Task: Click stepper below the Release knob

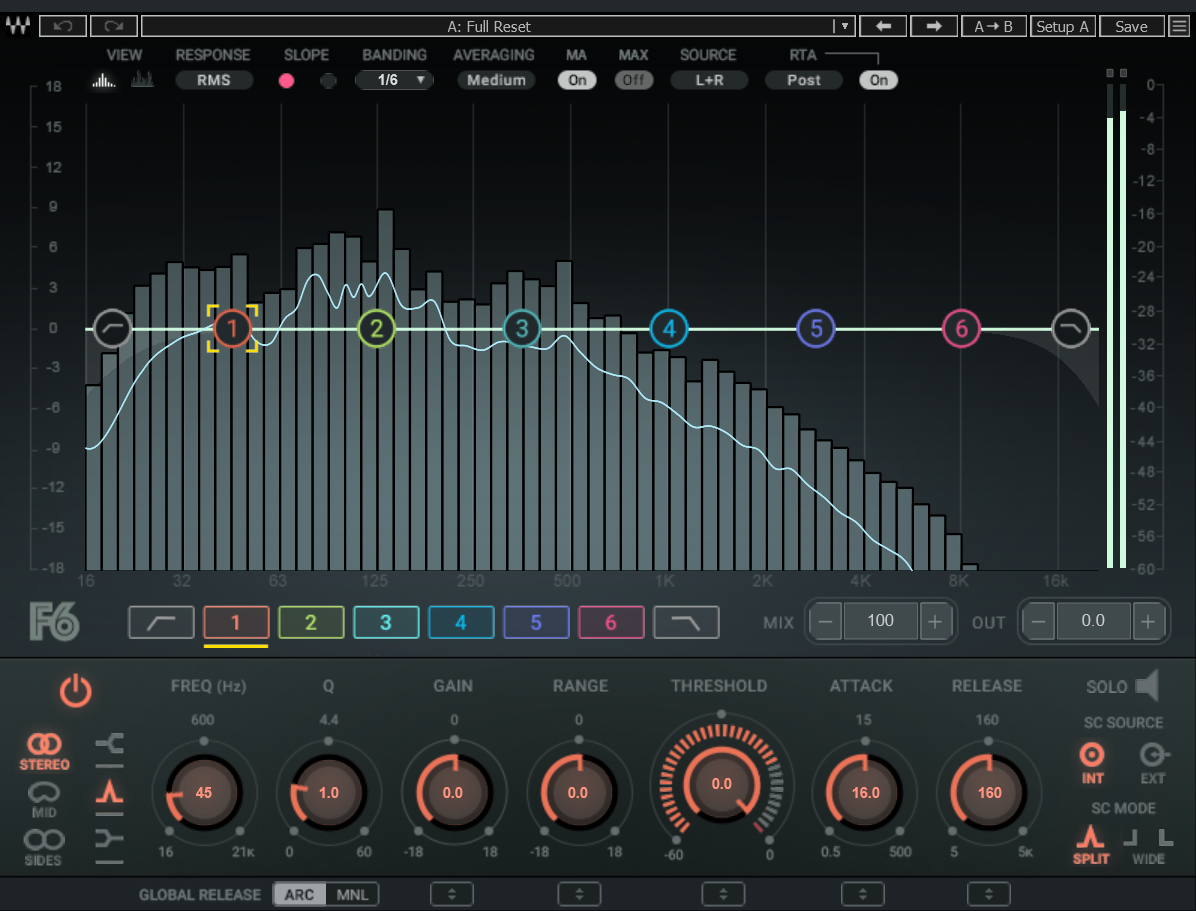Action: point(989,894)
